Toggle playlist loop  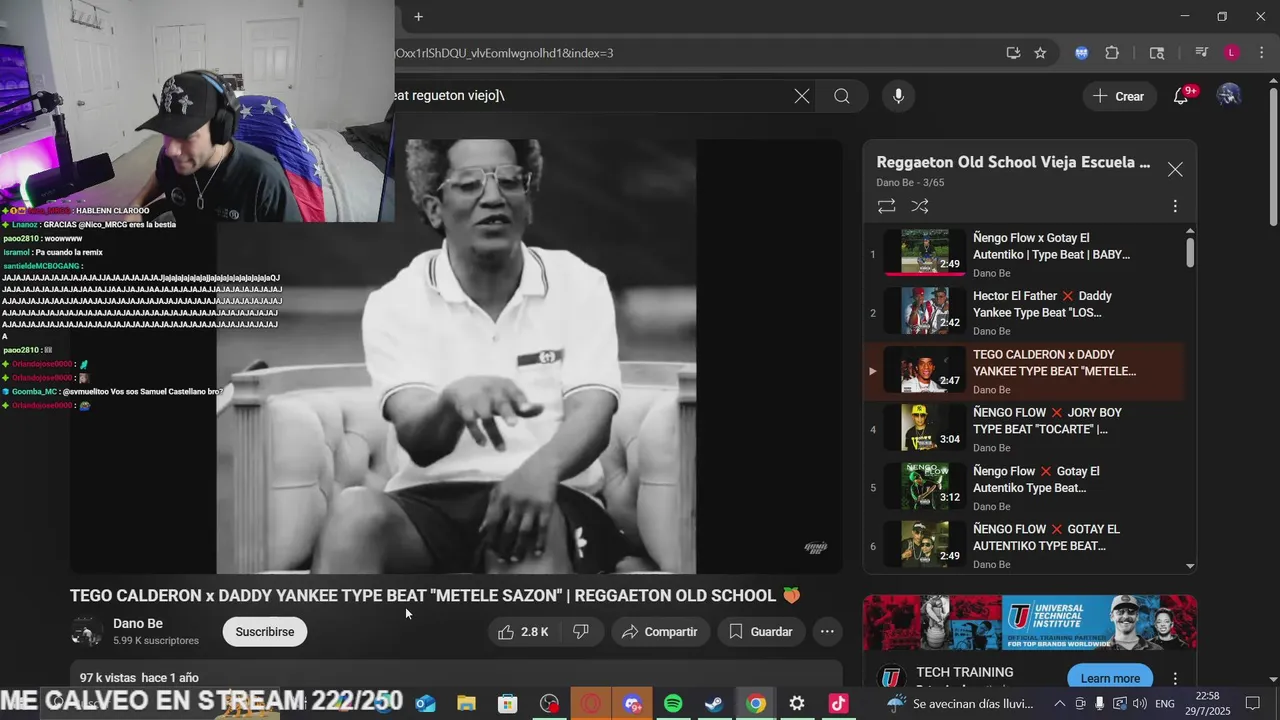(886, 206)
